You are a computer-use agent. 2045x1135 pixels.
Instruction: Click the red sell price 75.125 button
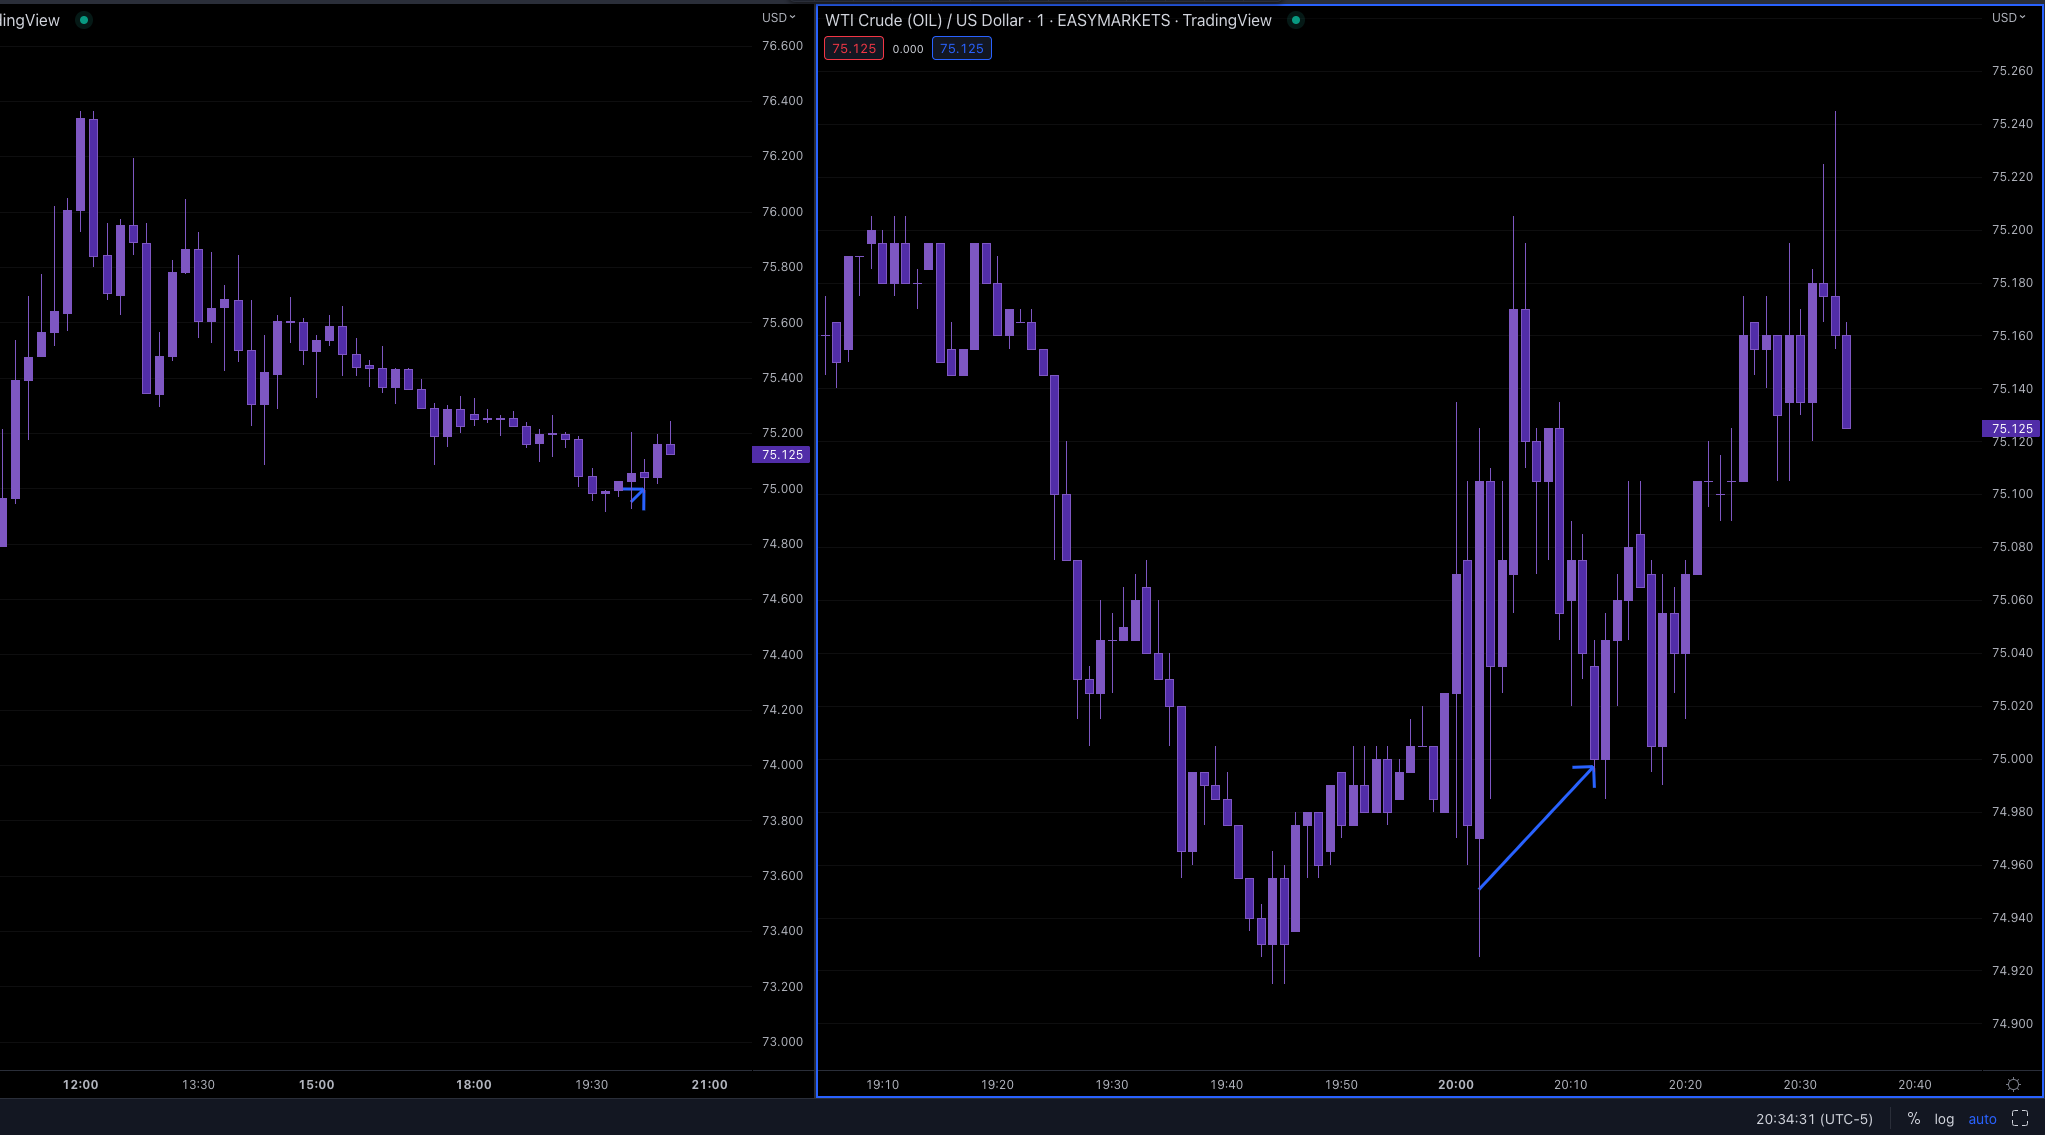(853, 47)
